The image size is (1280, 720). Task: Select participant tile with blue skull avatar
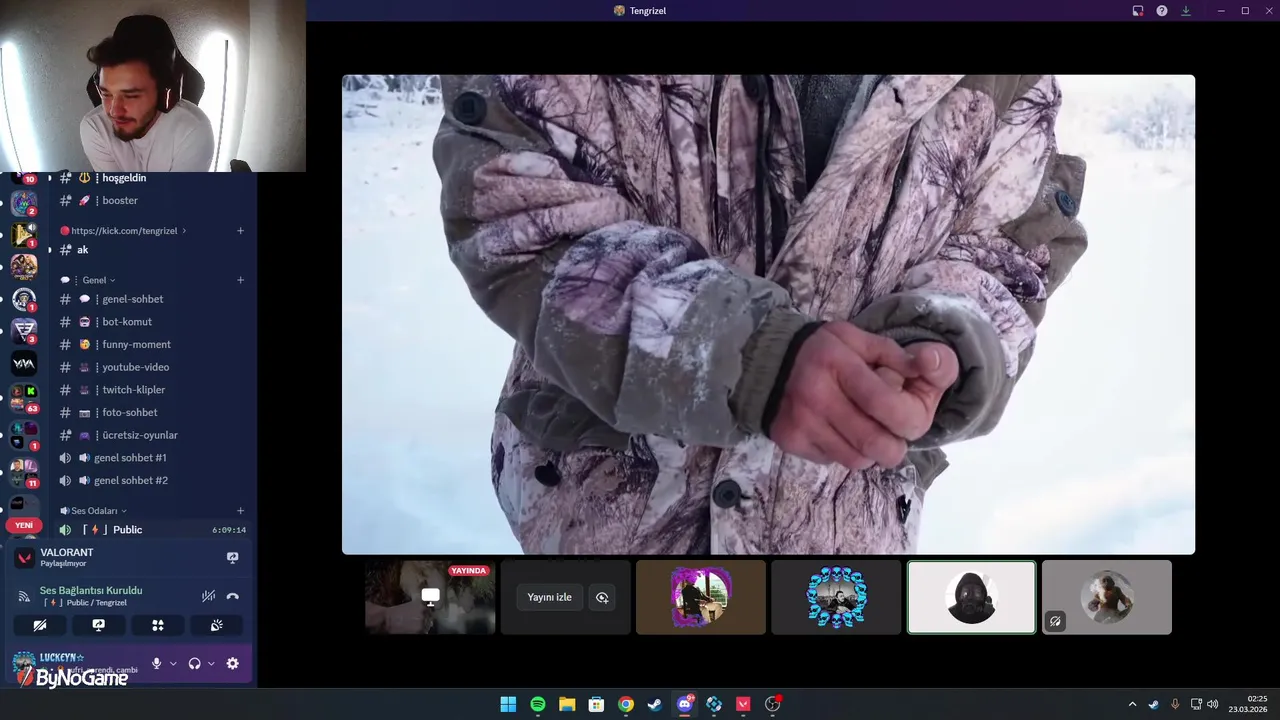pyautogui.click(x=836, y=597)
